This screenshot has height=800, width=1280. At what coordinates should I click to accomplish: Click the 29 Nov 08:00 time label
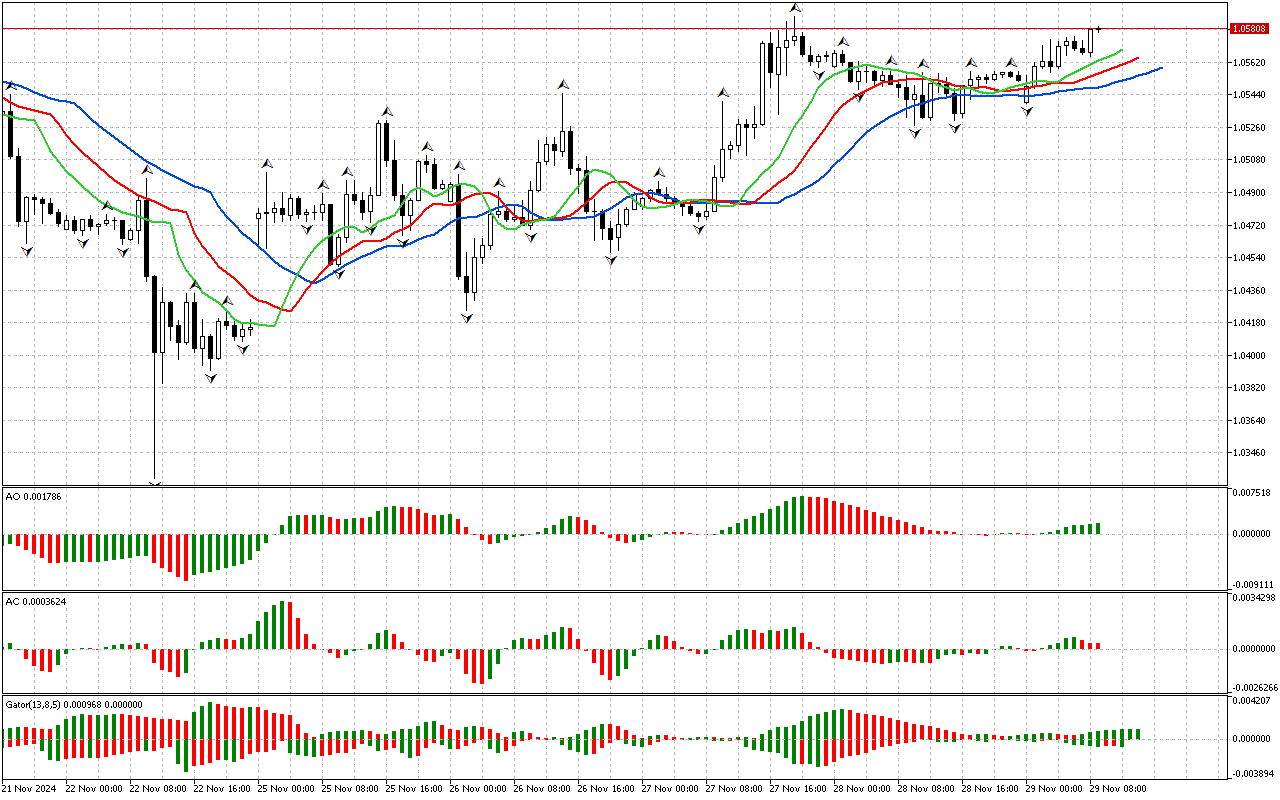(1116, 788)
